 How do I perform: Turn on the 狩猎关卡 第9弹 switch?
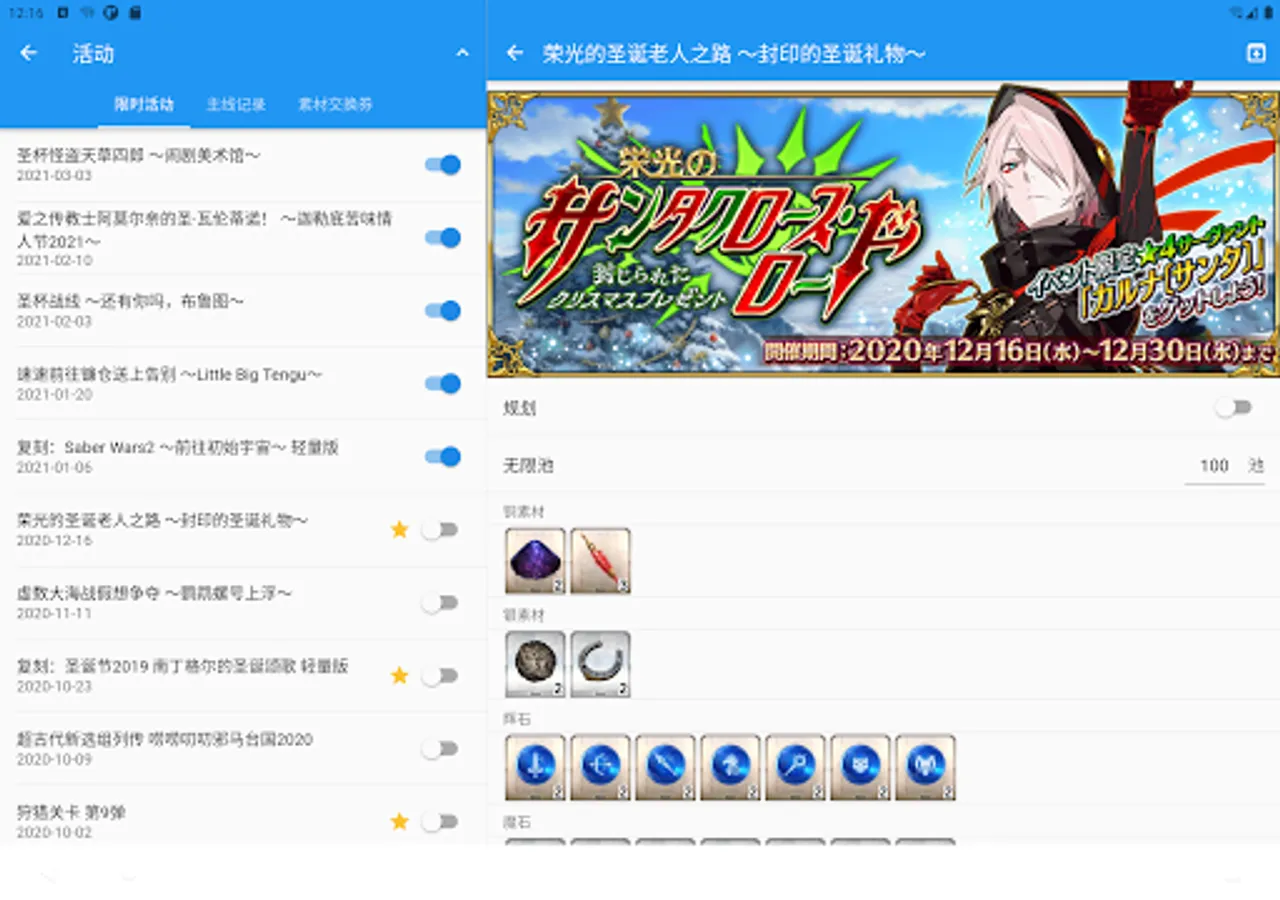pos(439,822)
